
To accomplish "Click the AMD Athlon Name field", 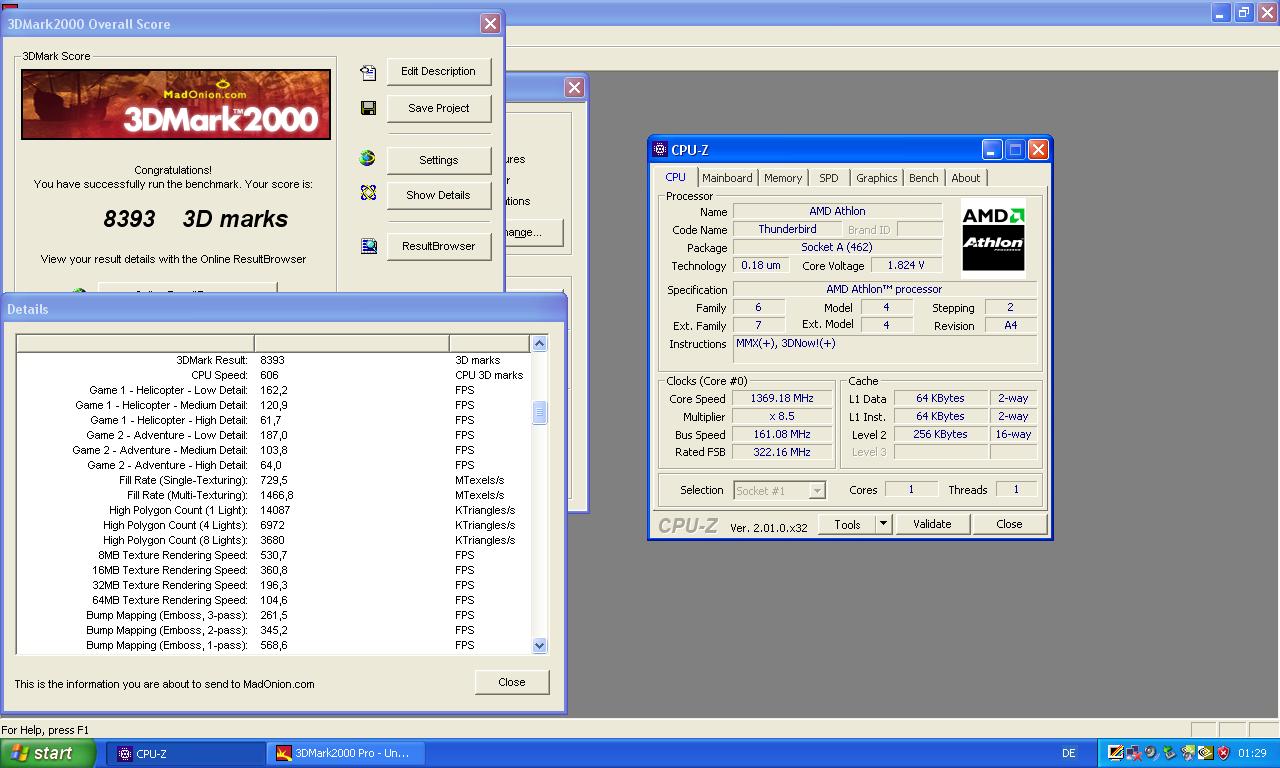I will coord(838,211).
